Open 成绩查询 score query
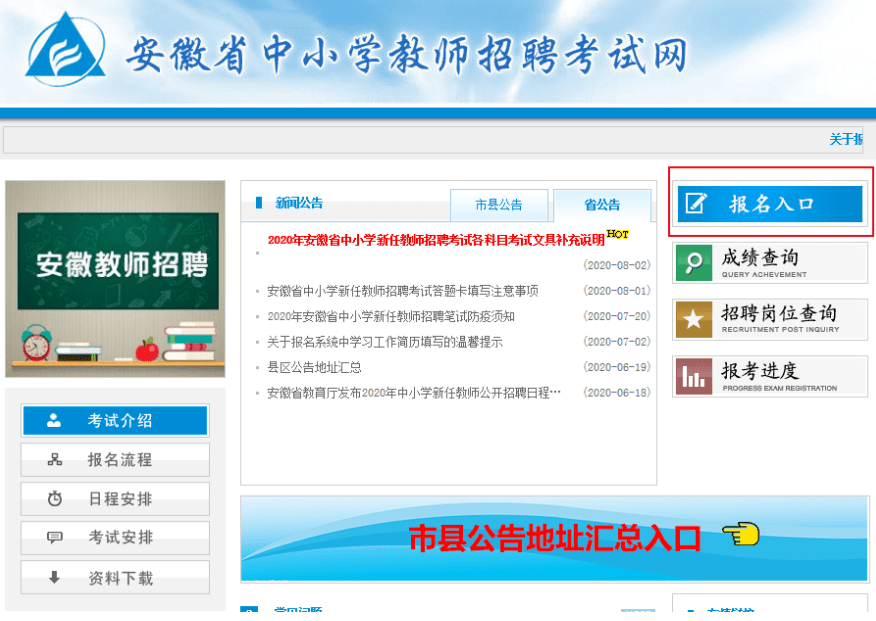This screenshot has width=876, height=621. (770, 263)
